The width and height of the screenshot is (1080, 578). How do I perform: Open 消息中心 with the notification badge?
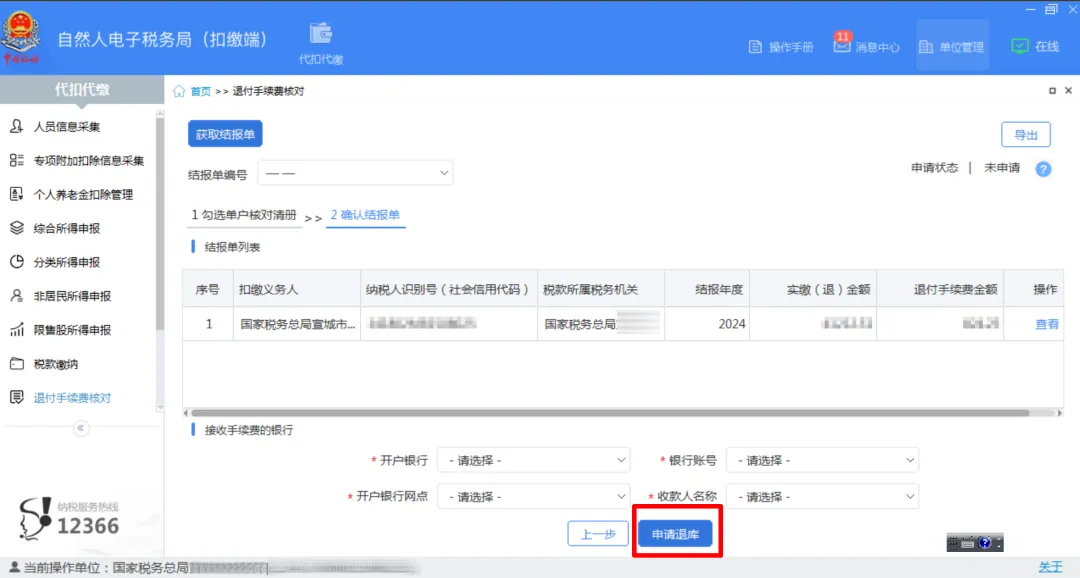pos(869,45)
